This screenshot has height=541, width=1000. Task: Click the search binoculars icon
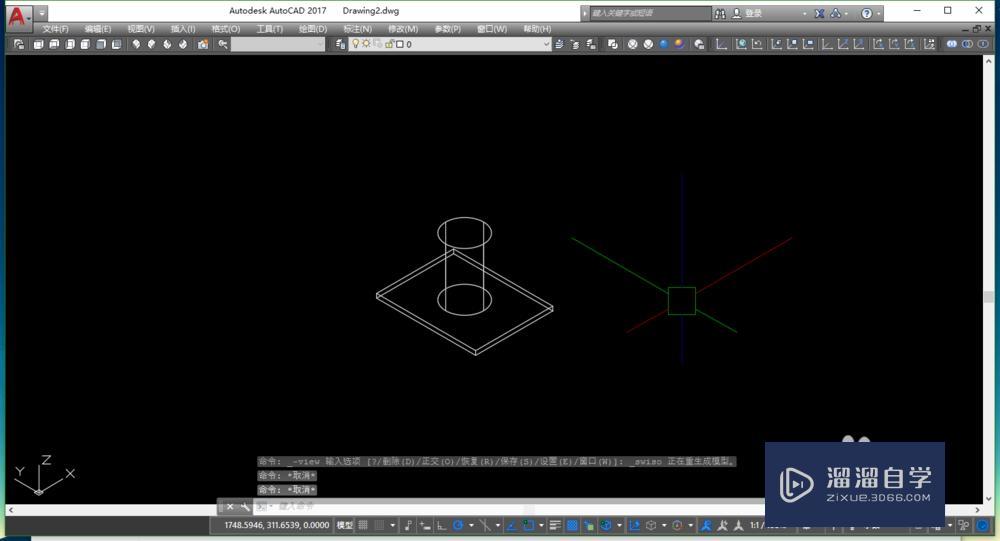pyautogui.click(x=720, y=13)
